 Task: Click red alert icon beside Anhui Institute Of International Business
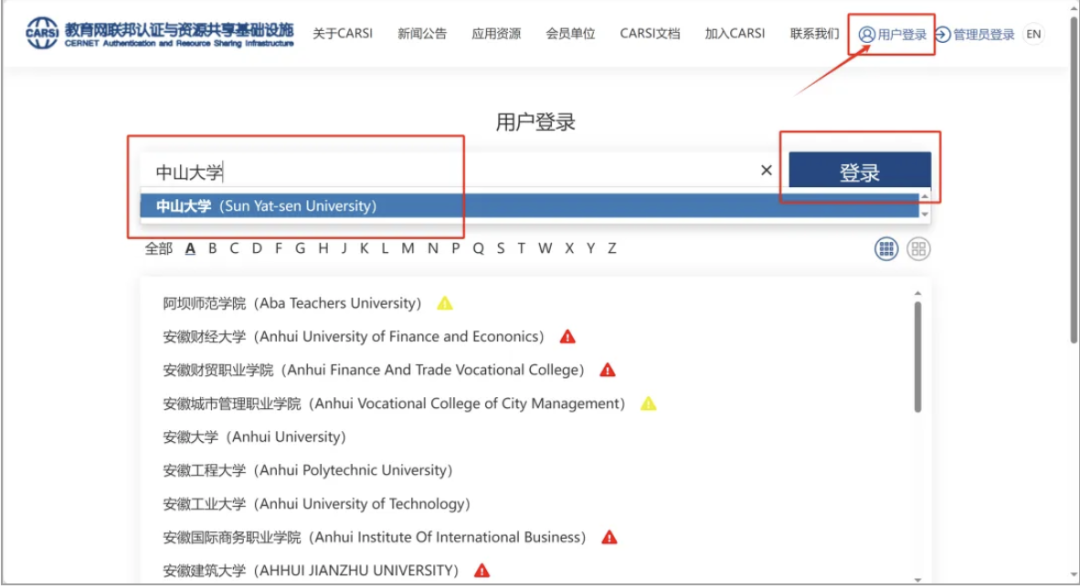pyautogui.click(x=610, y=537)
